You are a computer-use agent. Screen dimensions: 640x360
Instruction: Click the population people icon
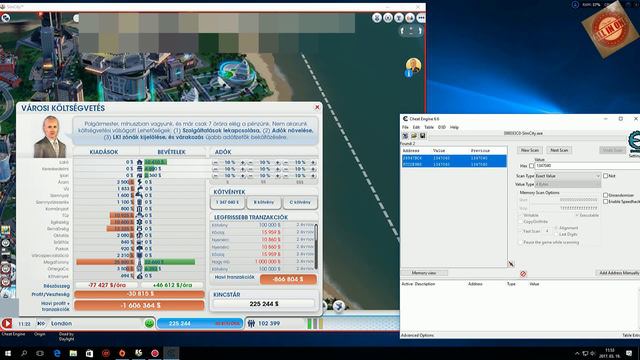251,323
